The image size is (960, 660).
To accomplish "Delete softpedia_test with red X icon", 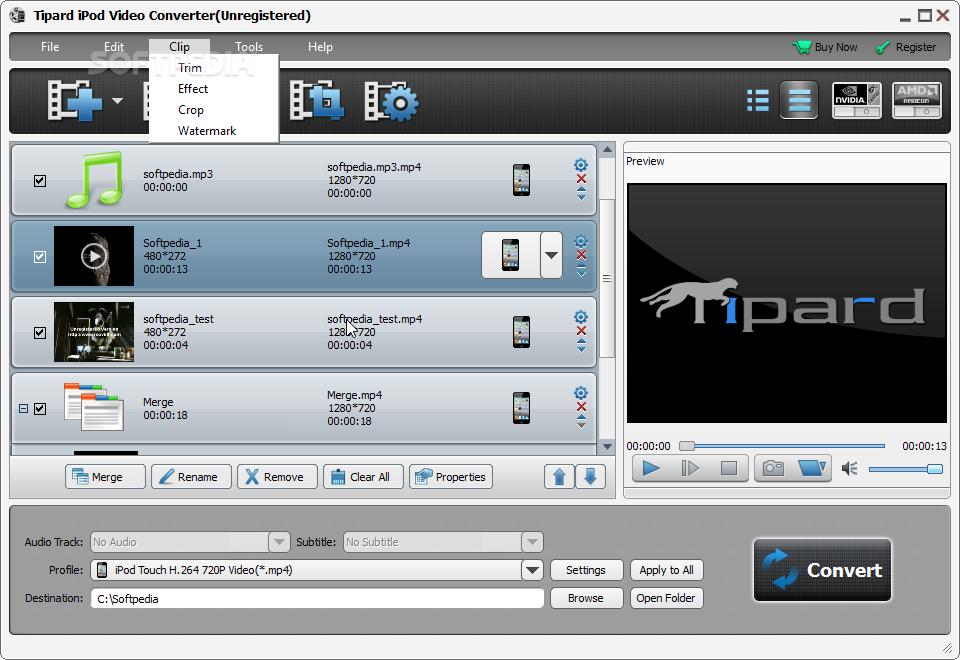I will [x=581, y=331].
